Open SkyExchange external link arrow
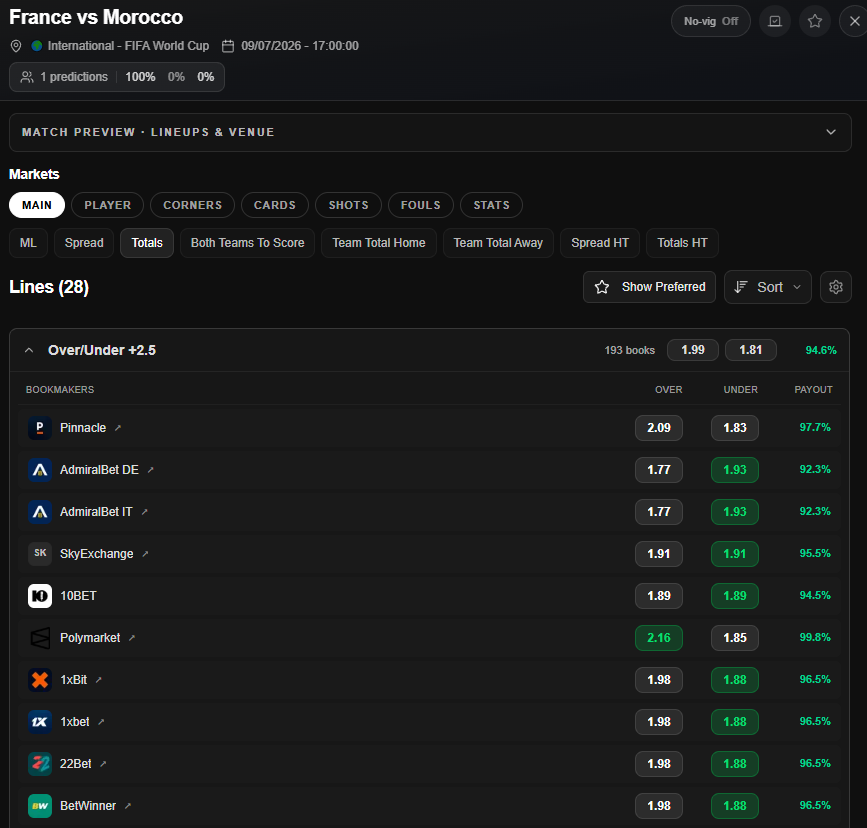Viewport: 867px width, 828px height. [145, 554]
